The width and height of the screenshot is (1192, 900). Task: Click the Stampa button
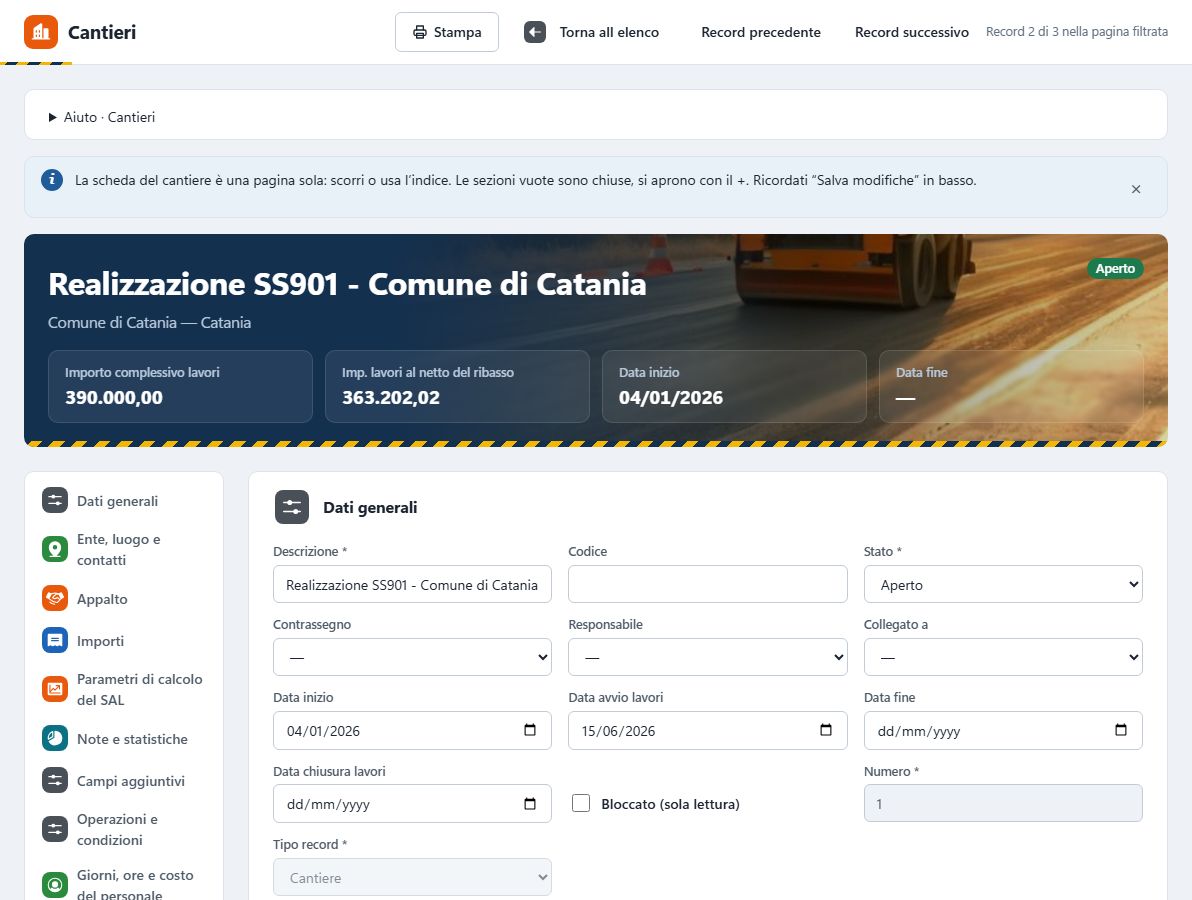(447, 32)
